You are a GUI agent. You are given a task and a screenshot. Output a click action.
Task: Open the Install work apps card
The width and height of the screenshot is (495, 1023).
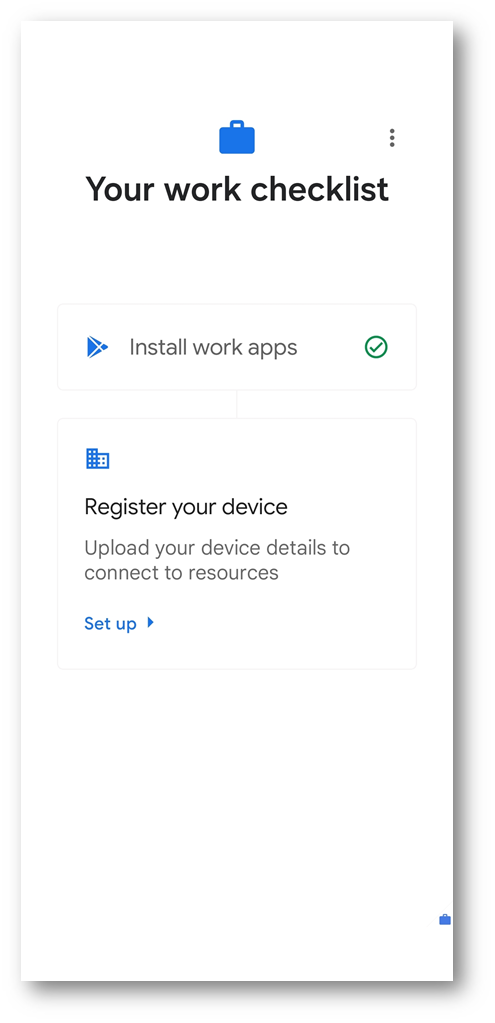pyautogui.click(x=237, y=347)
